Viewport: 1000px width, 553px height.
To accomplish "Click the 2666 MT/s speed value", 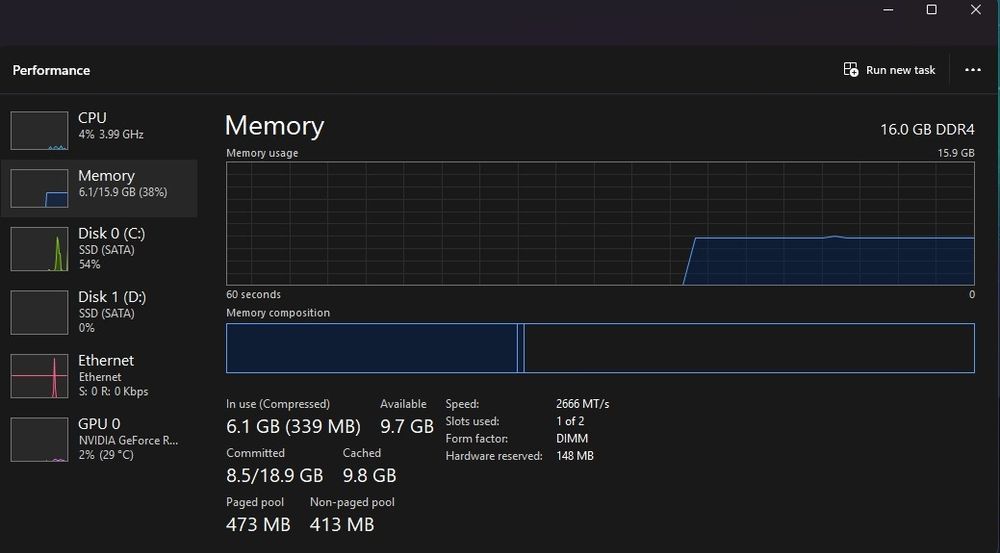I will pyautogui.click(x=582, y=404).
